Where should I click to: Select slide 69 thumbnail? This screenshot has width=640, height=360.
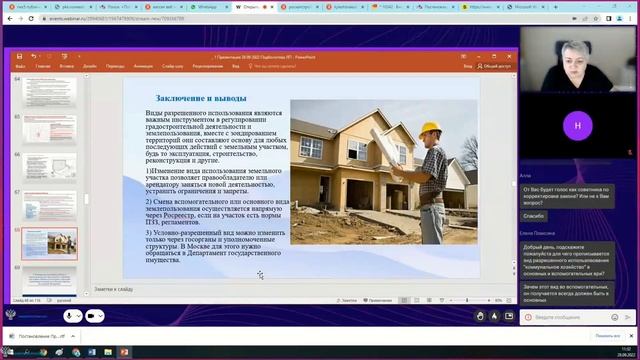tap(49, 280)
